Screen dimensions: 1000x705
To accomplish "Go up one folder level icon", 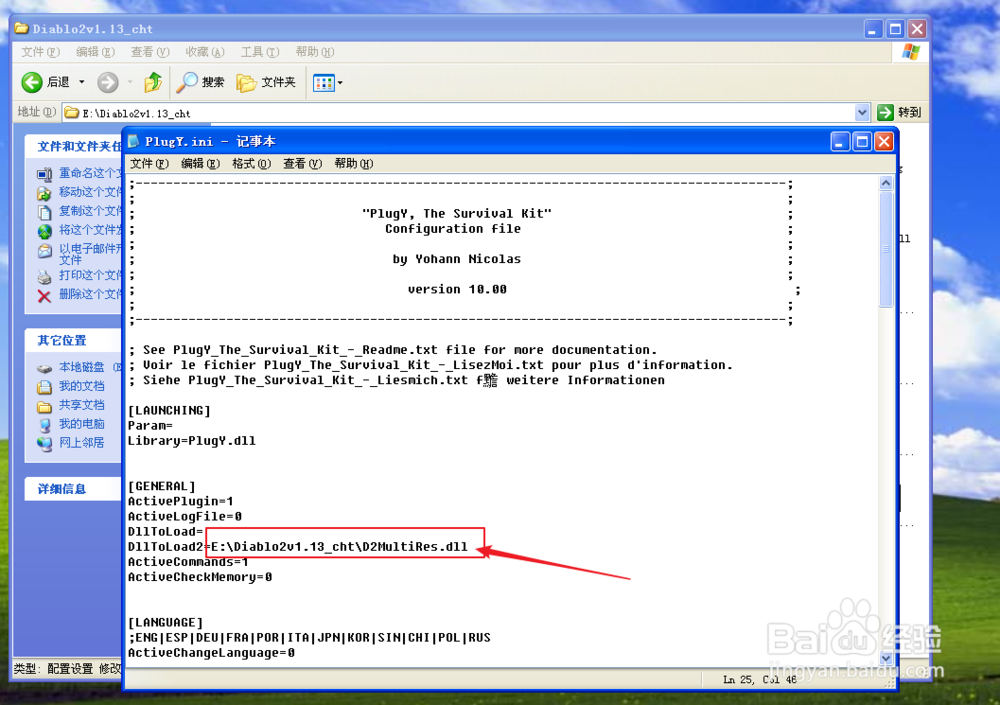I will [x=153, y=82].
